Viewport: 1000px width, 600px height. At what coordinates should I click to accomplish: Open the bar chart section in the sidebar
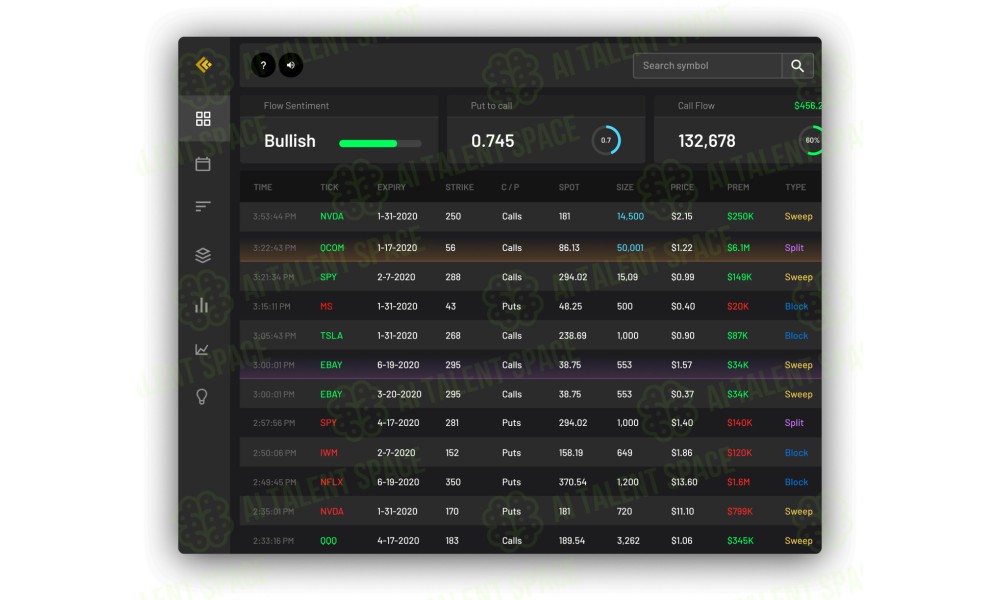click(x=202, y=305)
